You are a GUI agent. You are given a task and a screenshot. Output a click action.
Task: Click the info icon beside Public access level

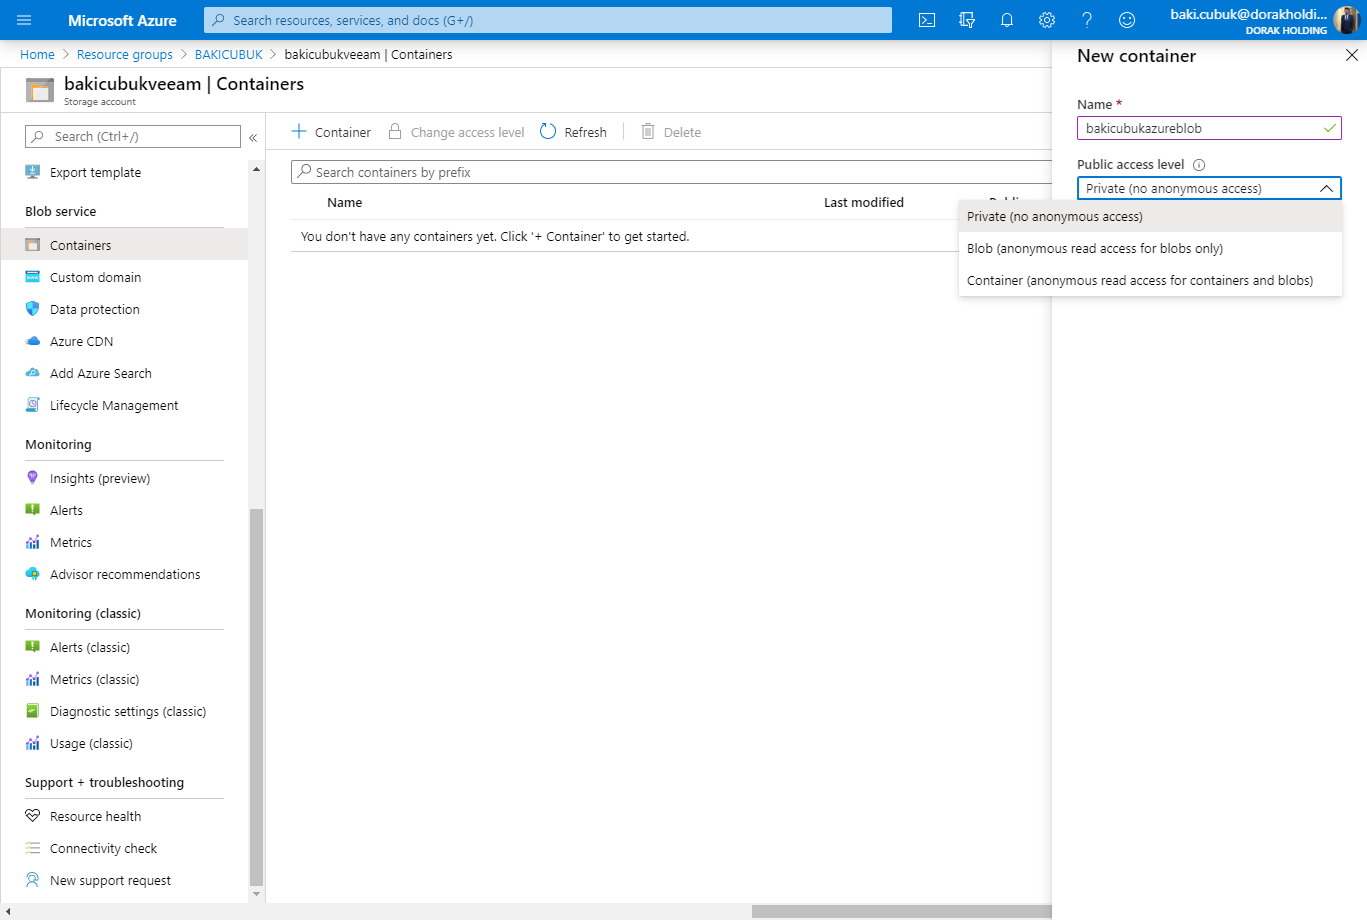[1199, 165]
